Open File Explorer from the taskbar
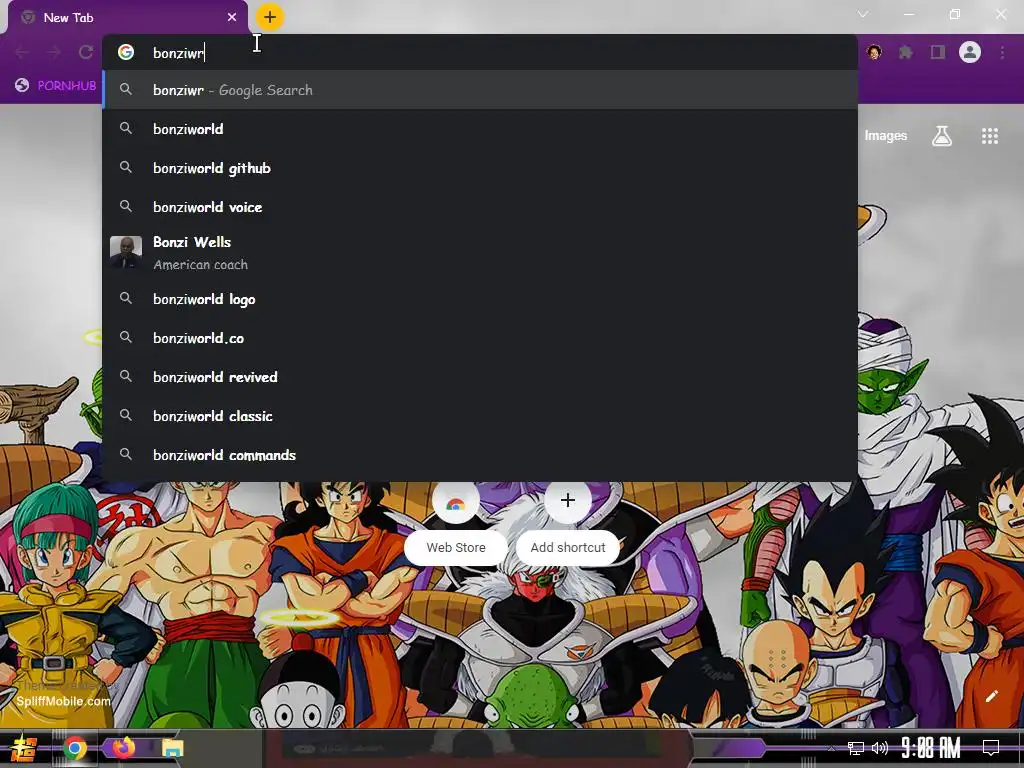 point(172,748)
